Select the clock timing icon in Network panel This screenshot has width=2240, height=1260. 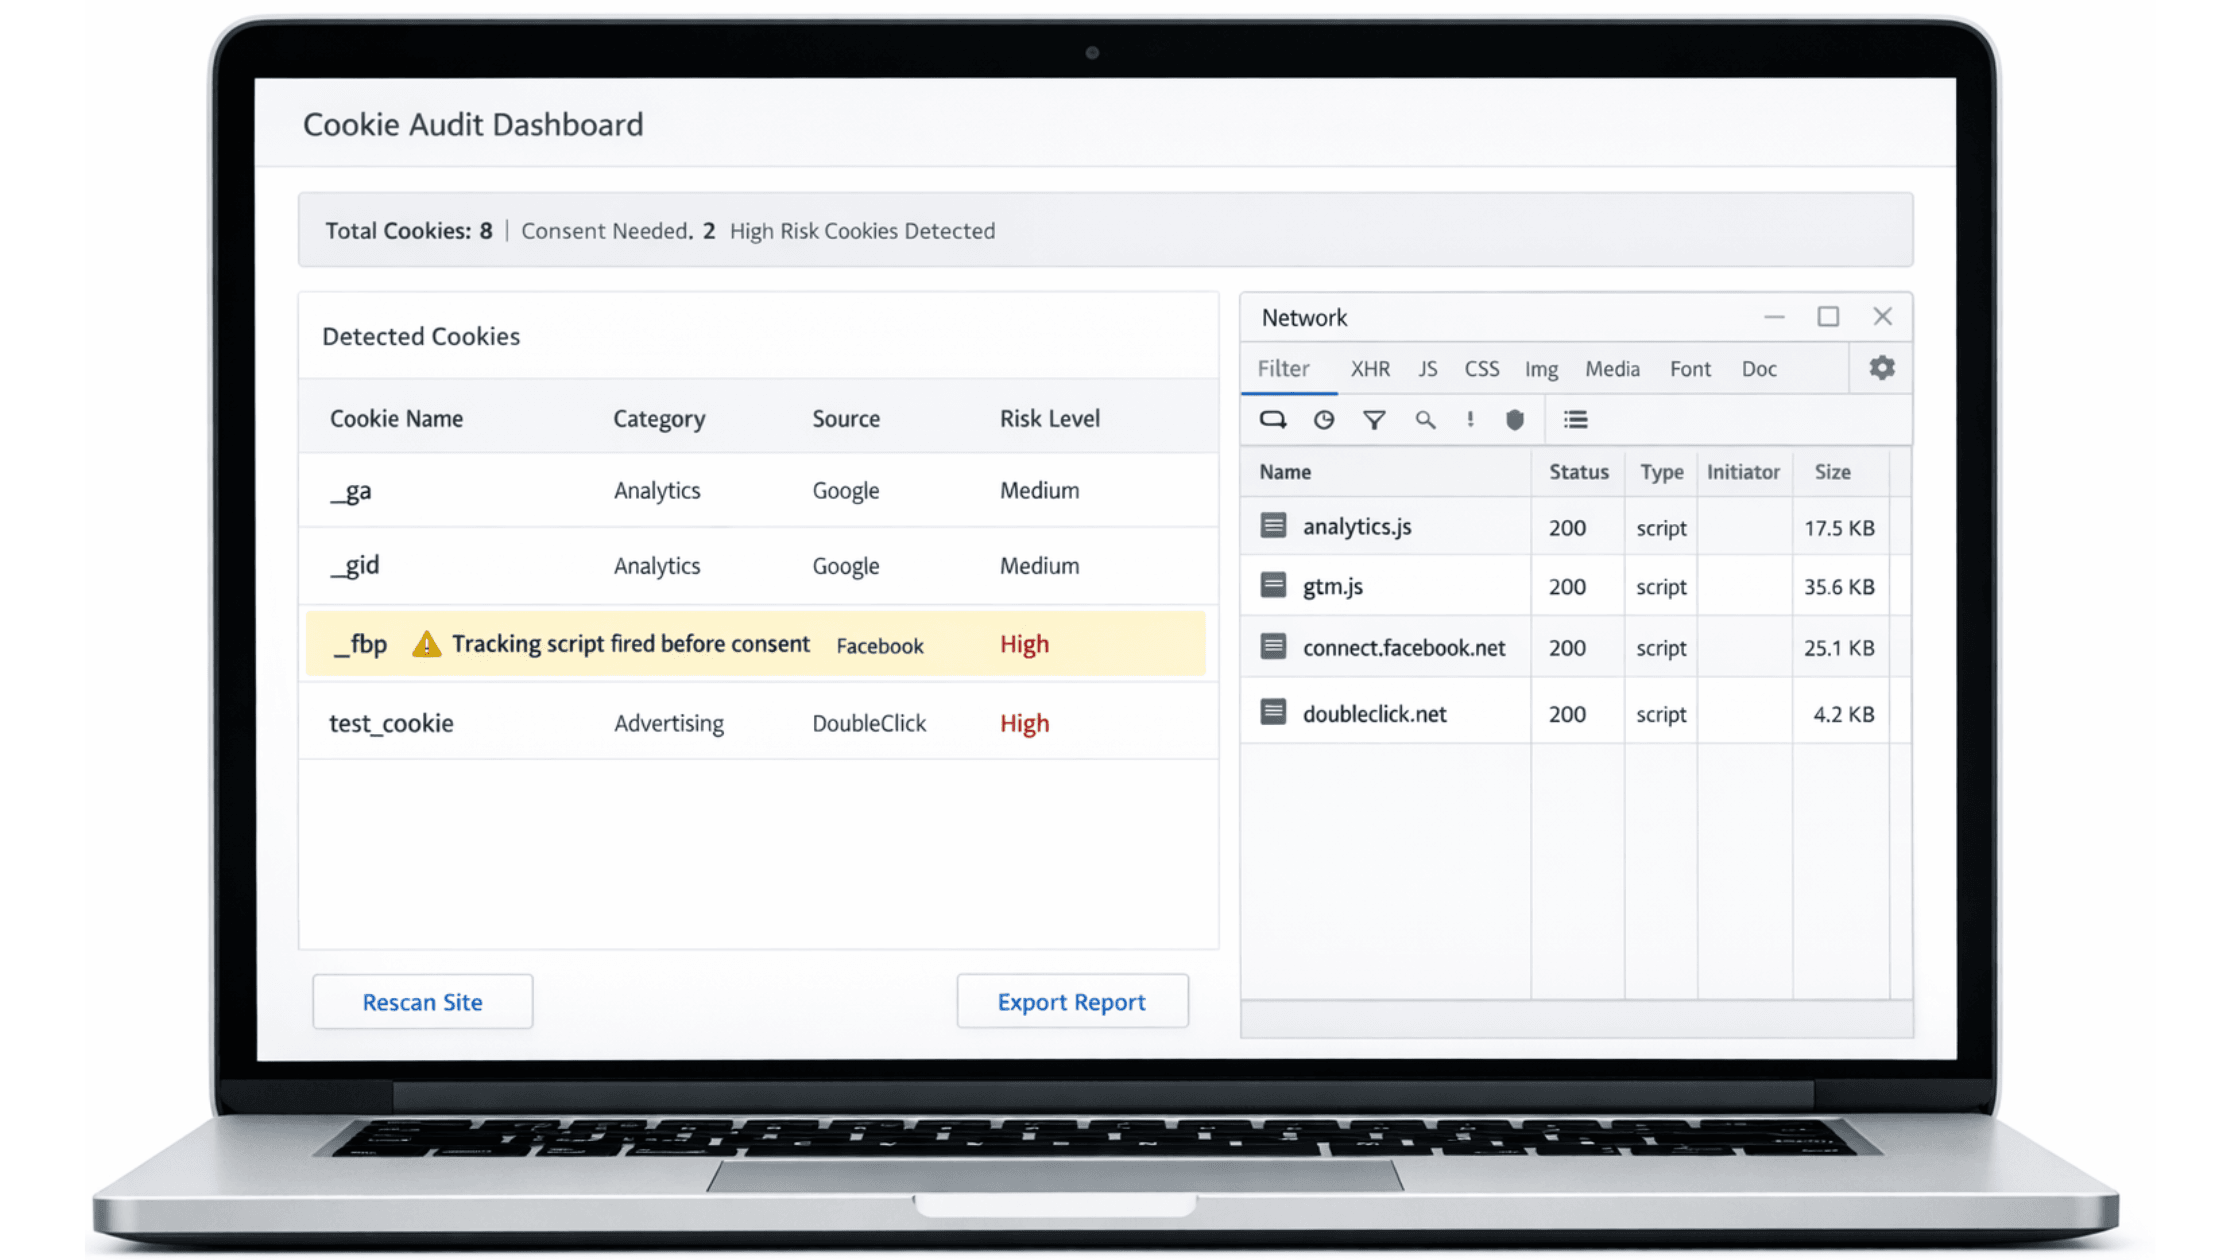pos(1324,419)
